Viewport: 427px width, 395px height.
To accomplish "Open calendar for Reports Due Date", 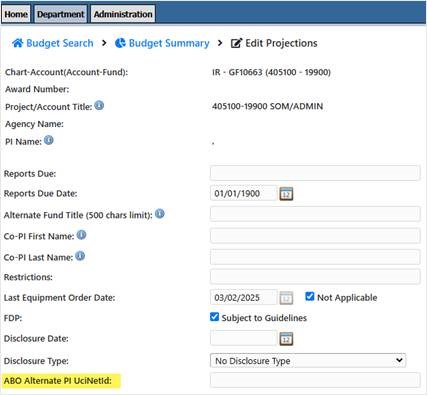I will click(286, 194).
